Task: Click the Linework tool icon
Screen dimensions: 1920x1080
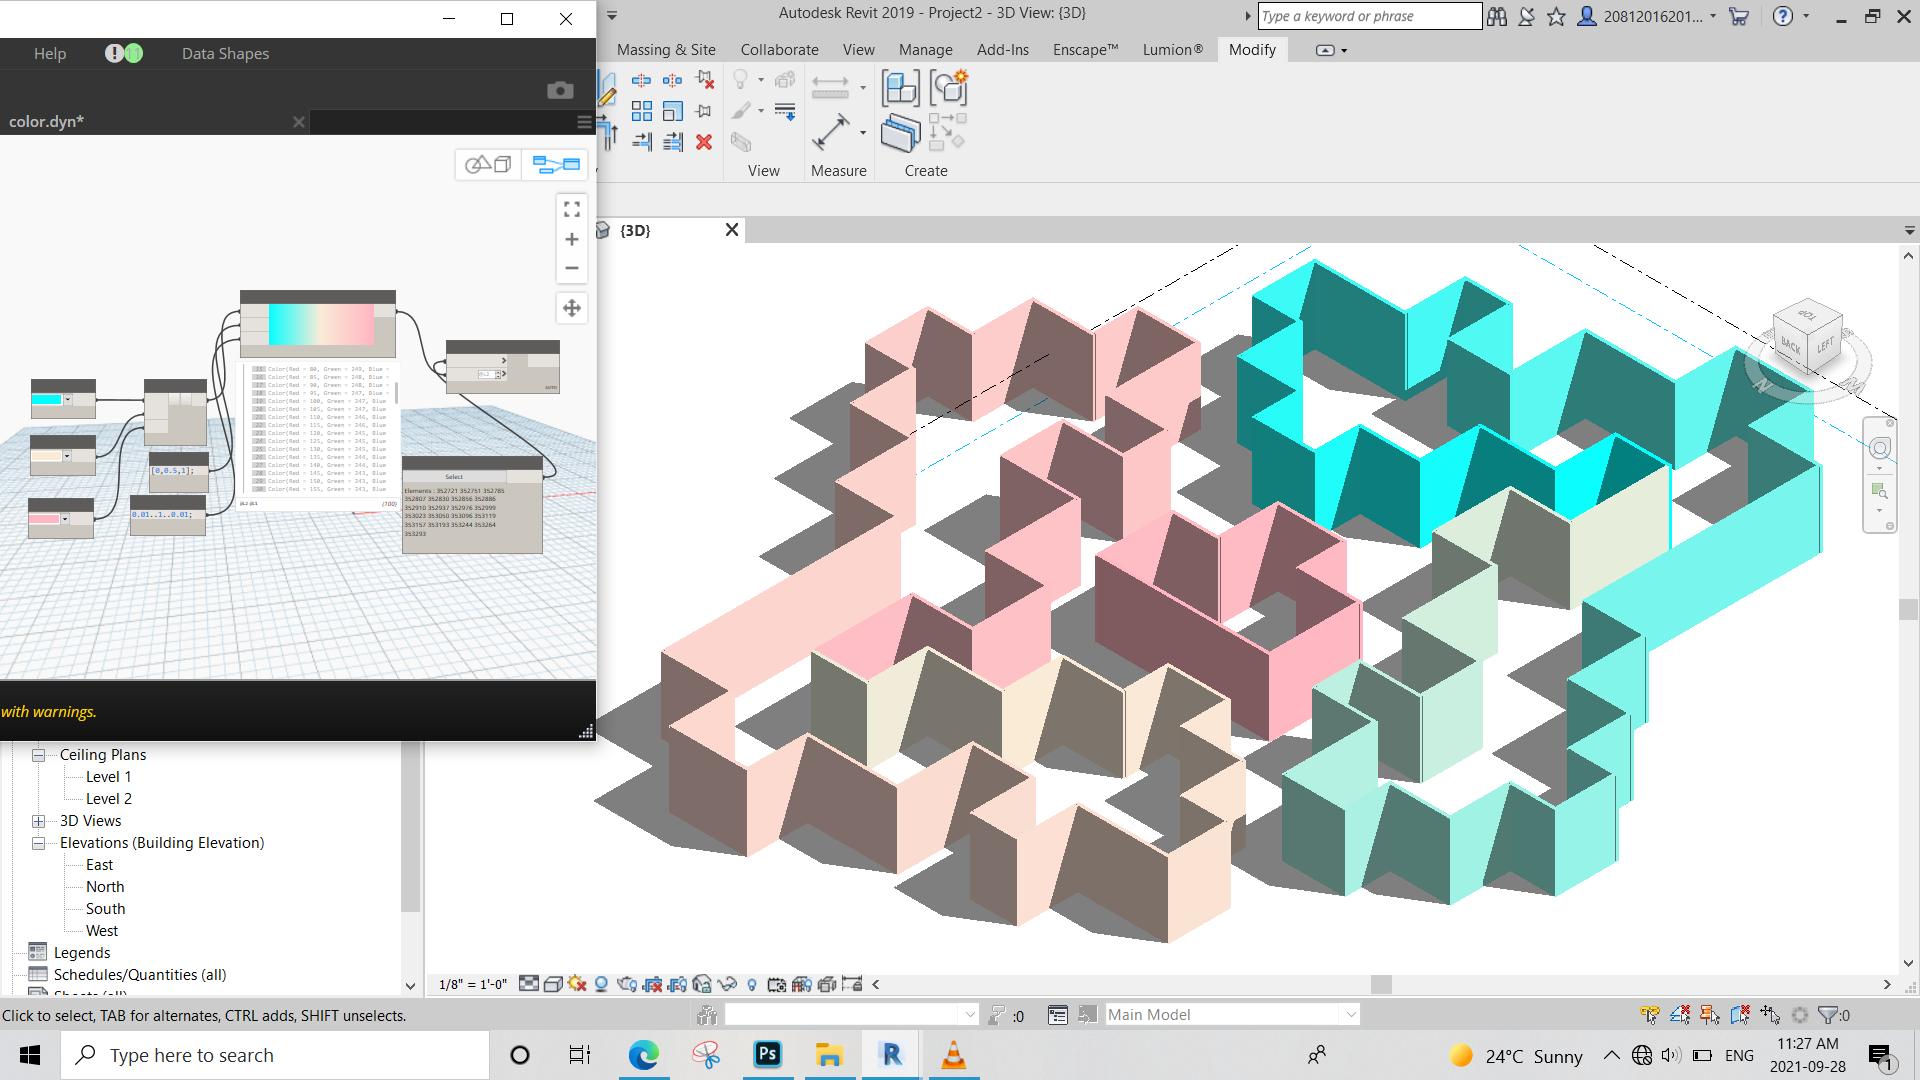Action: point(785,111)
